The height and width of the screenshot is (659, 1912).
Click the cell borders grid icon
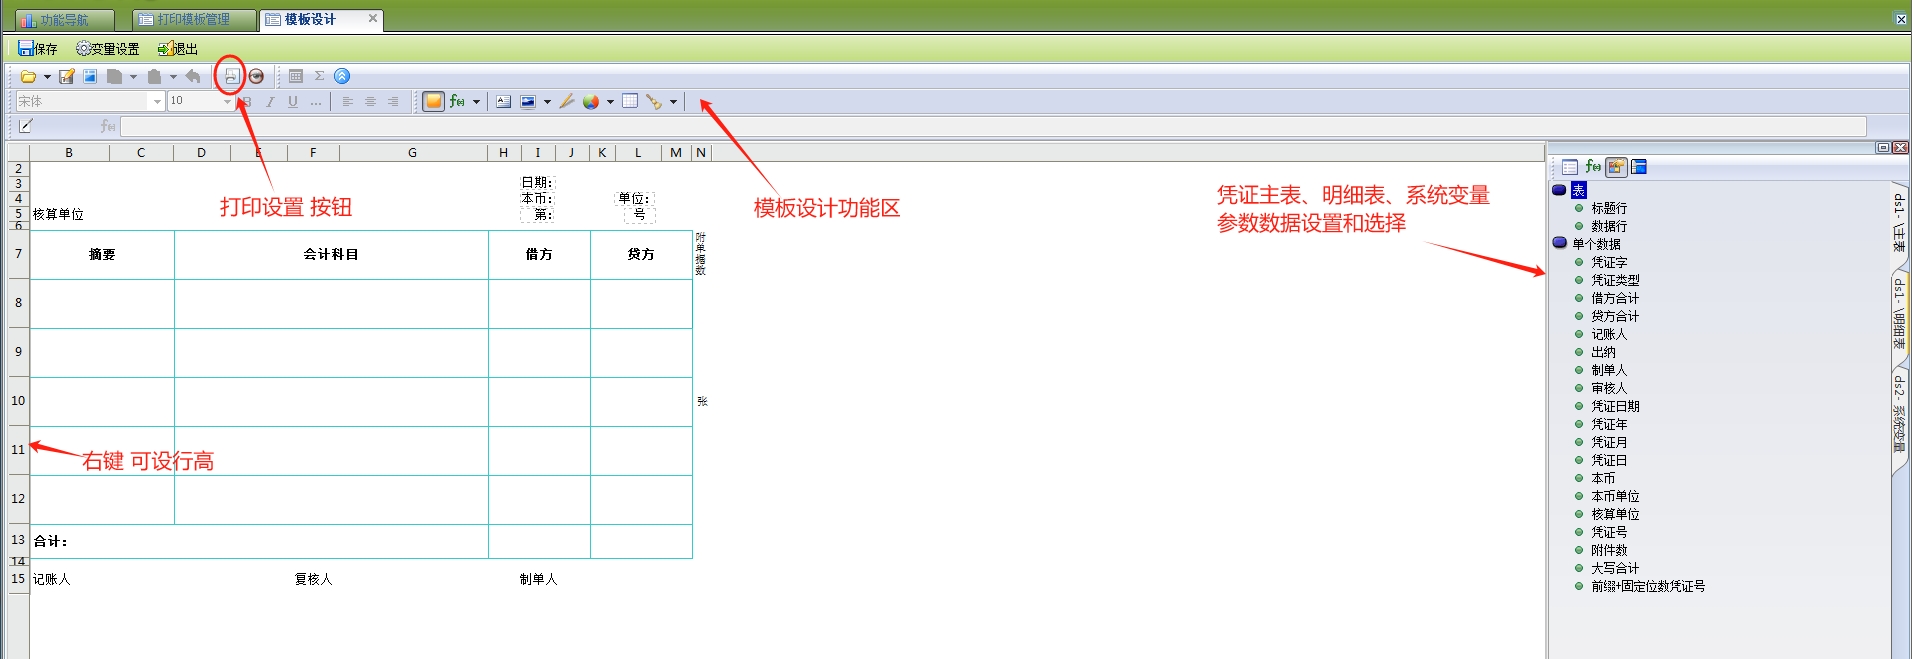coord(630,101)
